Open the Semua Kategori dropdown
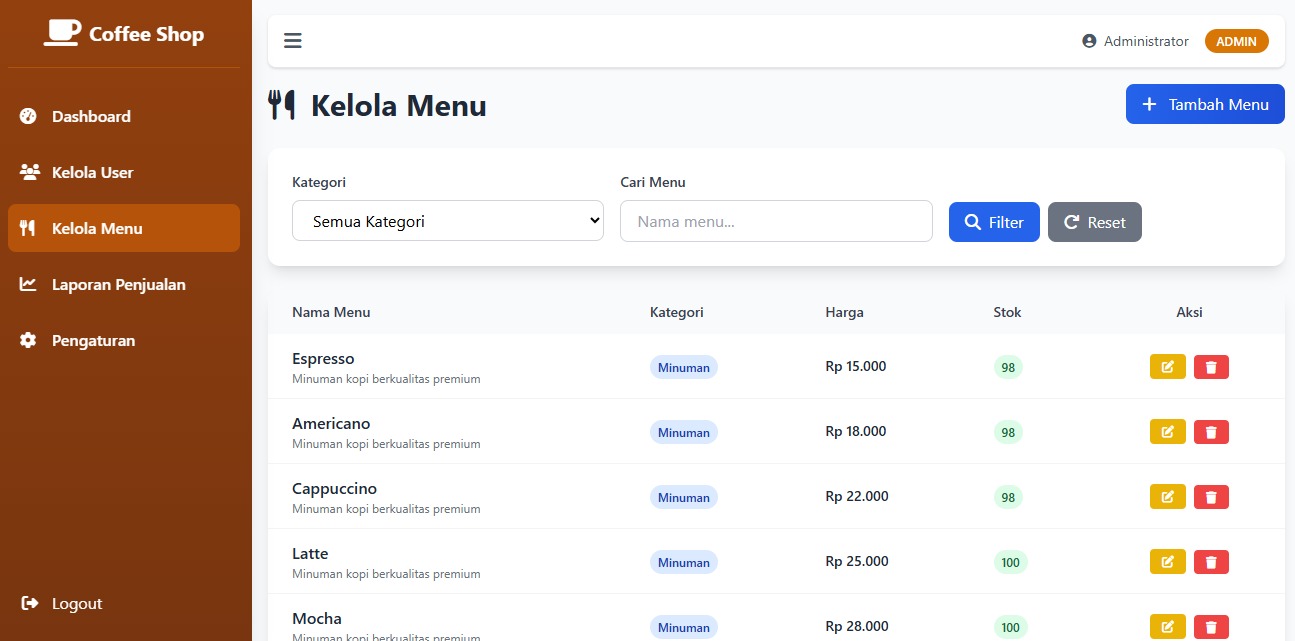 pyautogui.click(x=447, y=221)
